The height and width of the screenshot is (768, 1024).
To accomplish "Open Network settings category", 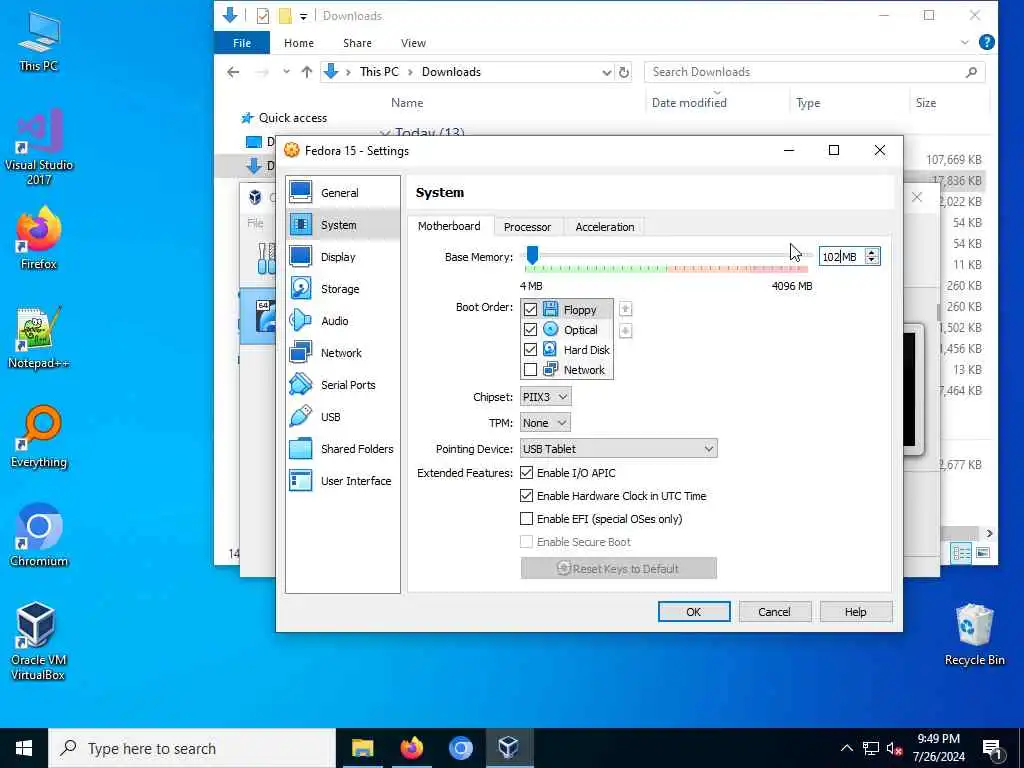I will [343, 353].
